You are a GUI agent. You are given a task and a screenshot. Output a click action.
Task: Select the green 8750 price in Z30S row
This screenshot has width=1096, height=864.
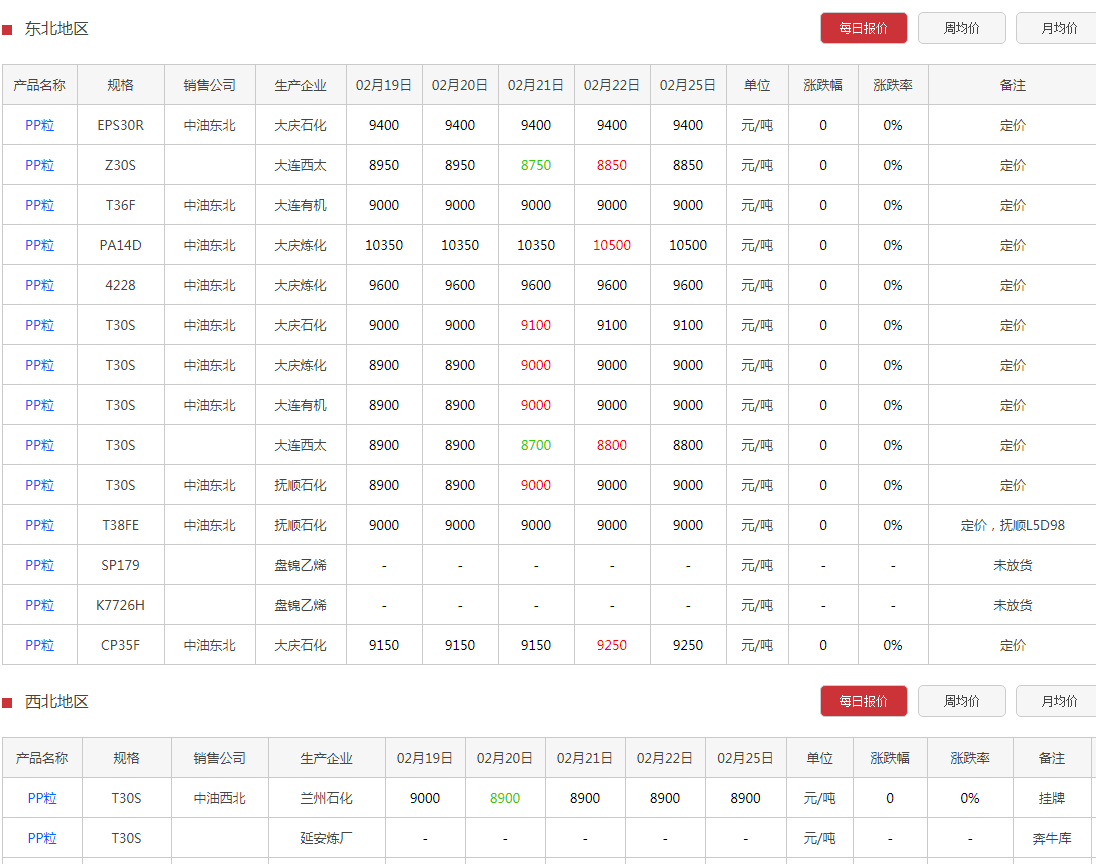[x=536, y=165]
